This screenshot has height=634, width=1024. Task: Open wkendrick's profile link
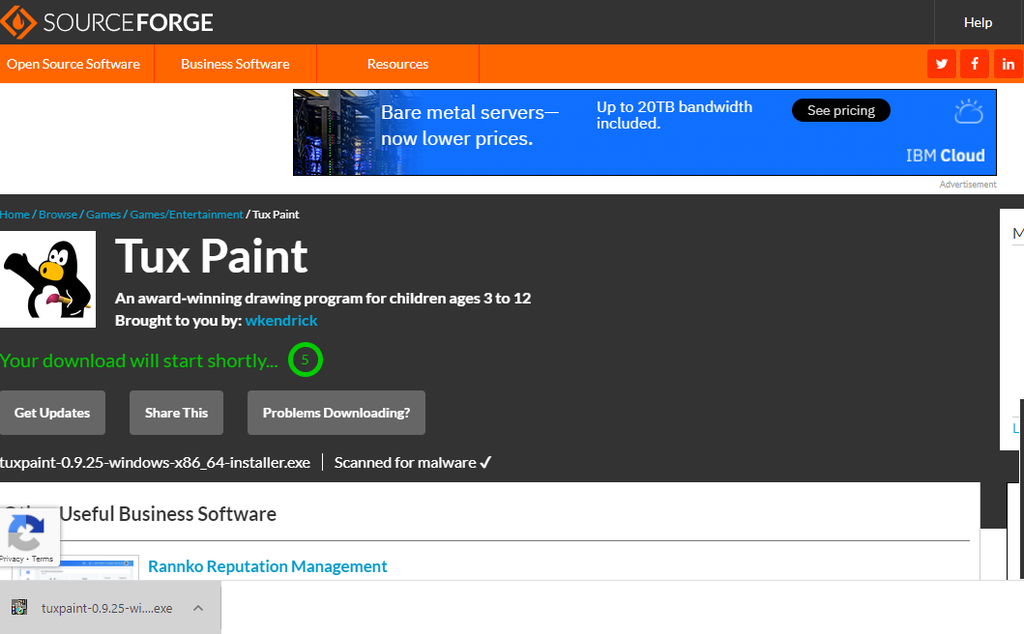tap(281, 321)
